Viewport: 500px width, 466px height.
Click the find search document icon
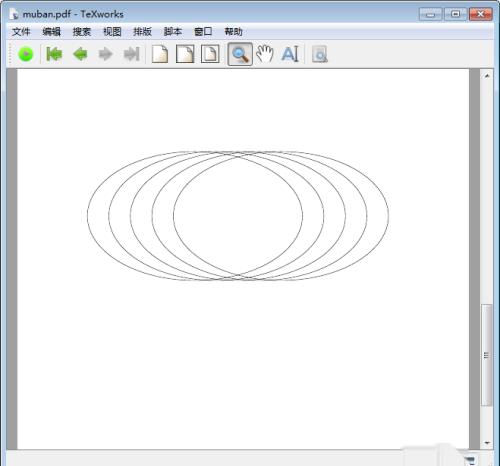coord(320,55)
